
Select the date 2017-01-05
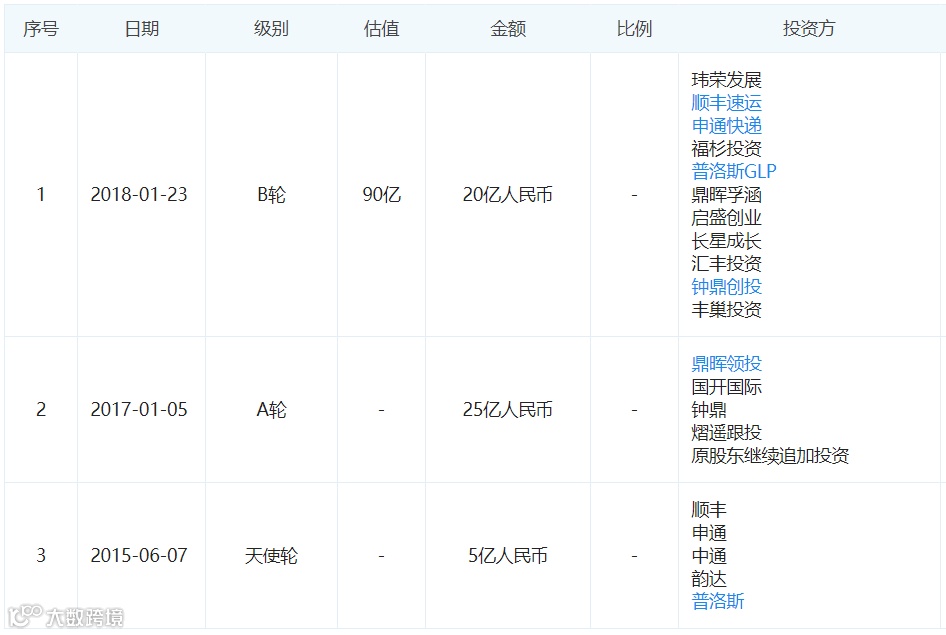pos(139,409)
